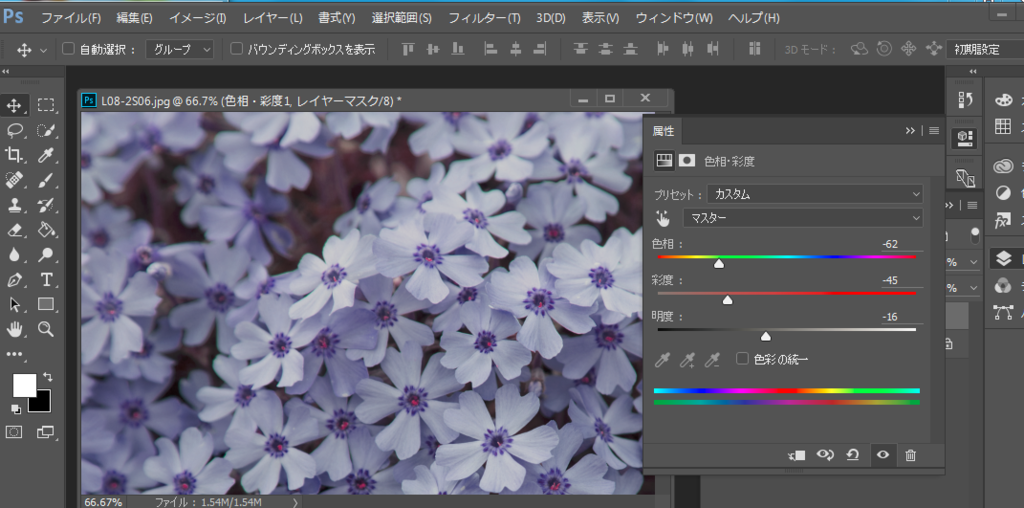
Task: Align top edges in the options bar
Action: click(x=408, y=49)
